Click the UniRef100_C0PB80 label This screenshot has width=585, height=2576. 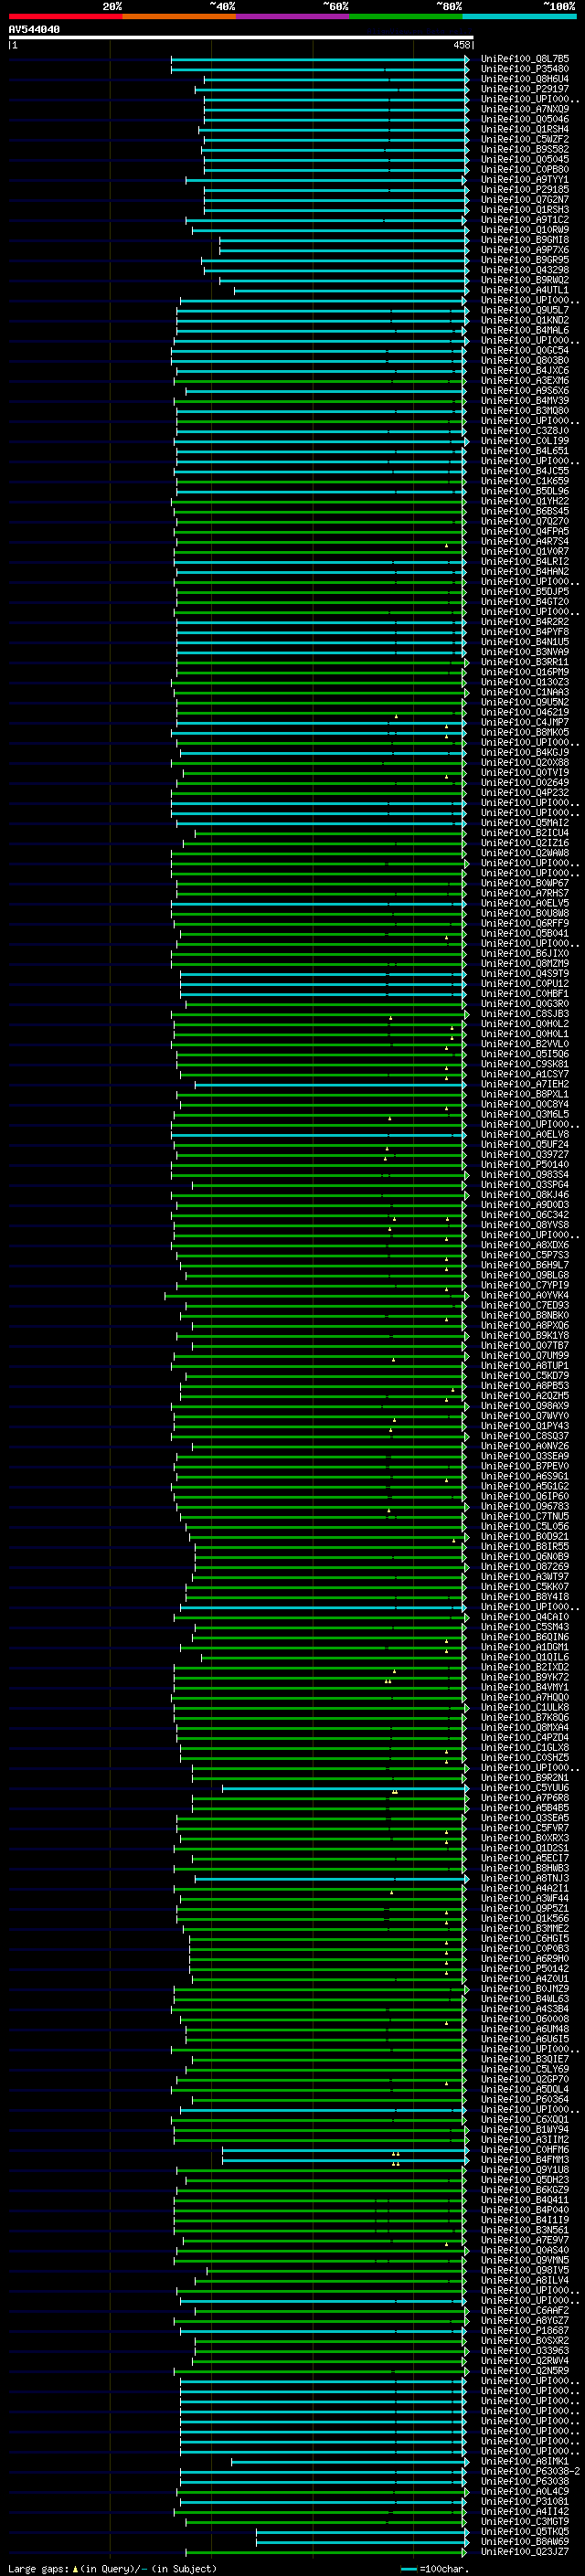525,169
